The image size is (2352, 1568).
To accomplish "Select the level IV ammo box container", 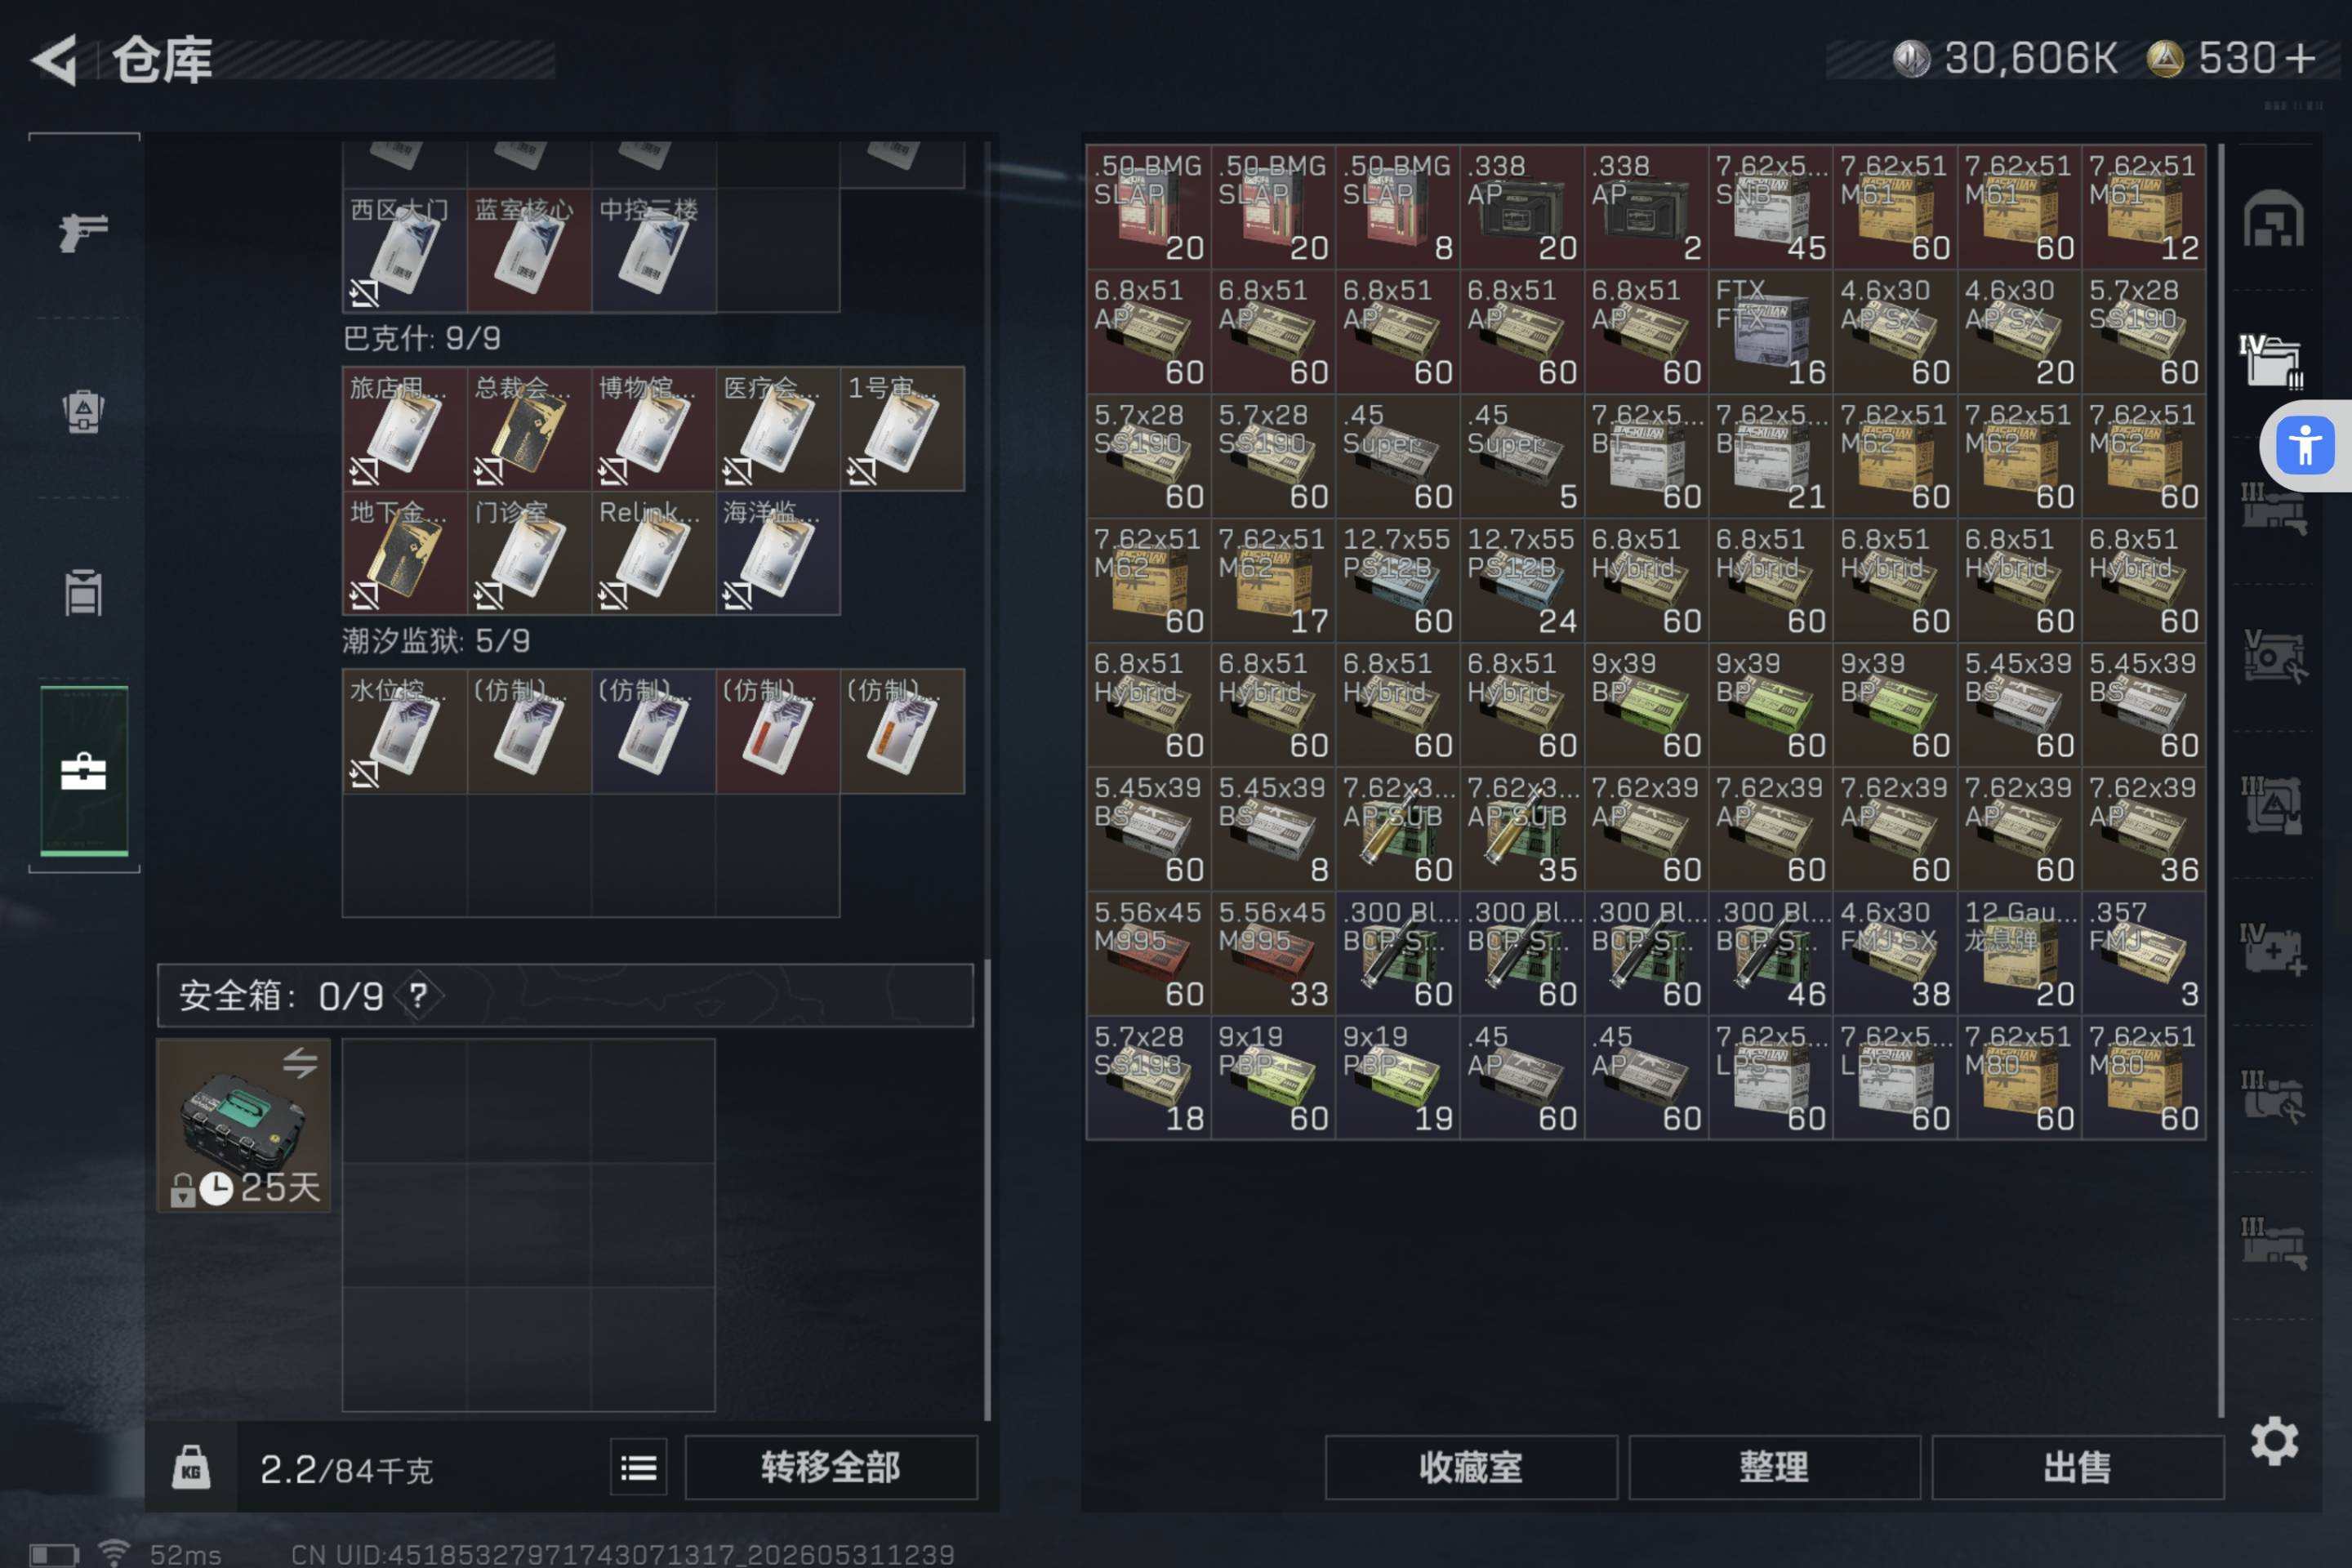I will point(2271,360).
